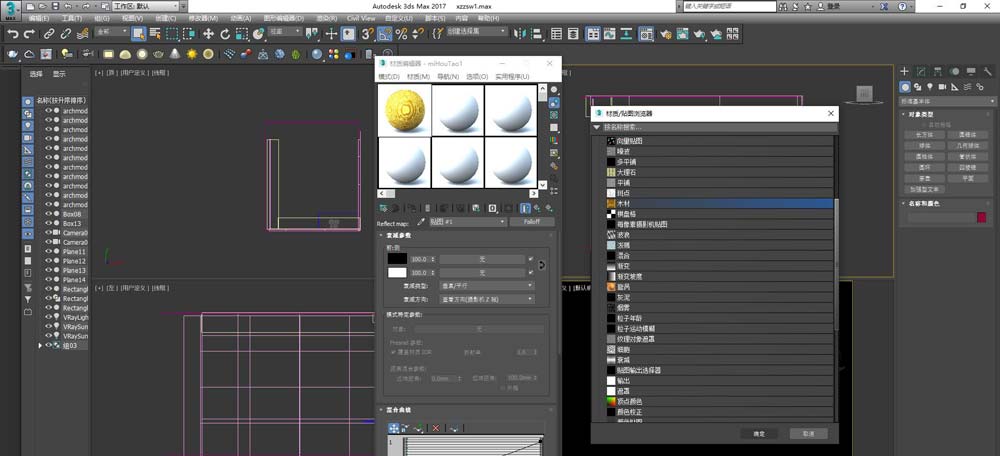Open the Modify tab in command panel
The width and height of the screenshot is (1000, 456).
coord(921,72)
